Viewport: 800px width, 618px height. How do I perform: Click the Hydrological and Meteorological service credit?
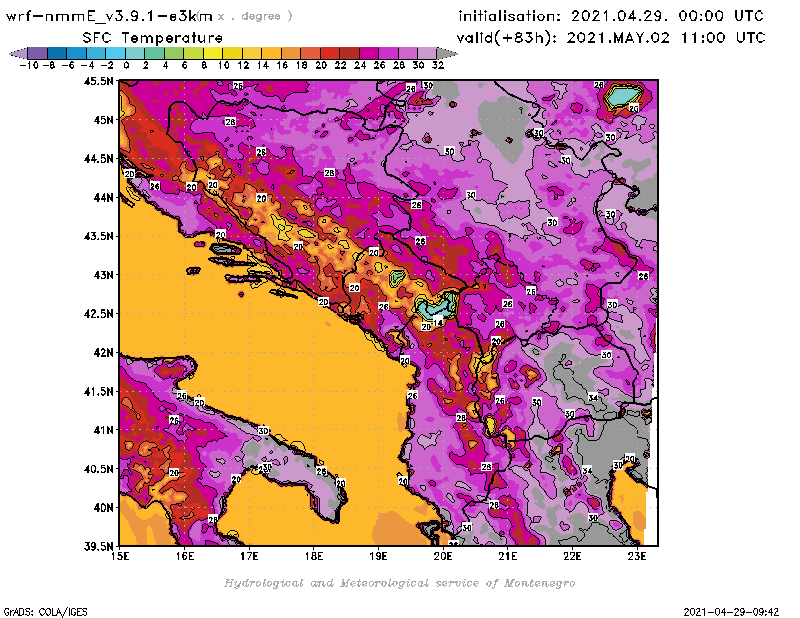(399, 583)
